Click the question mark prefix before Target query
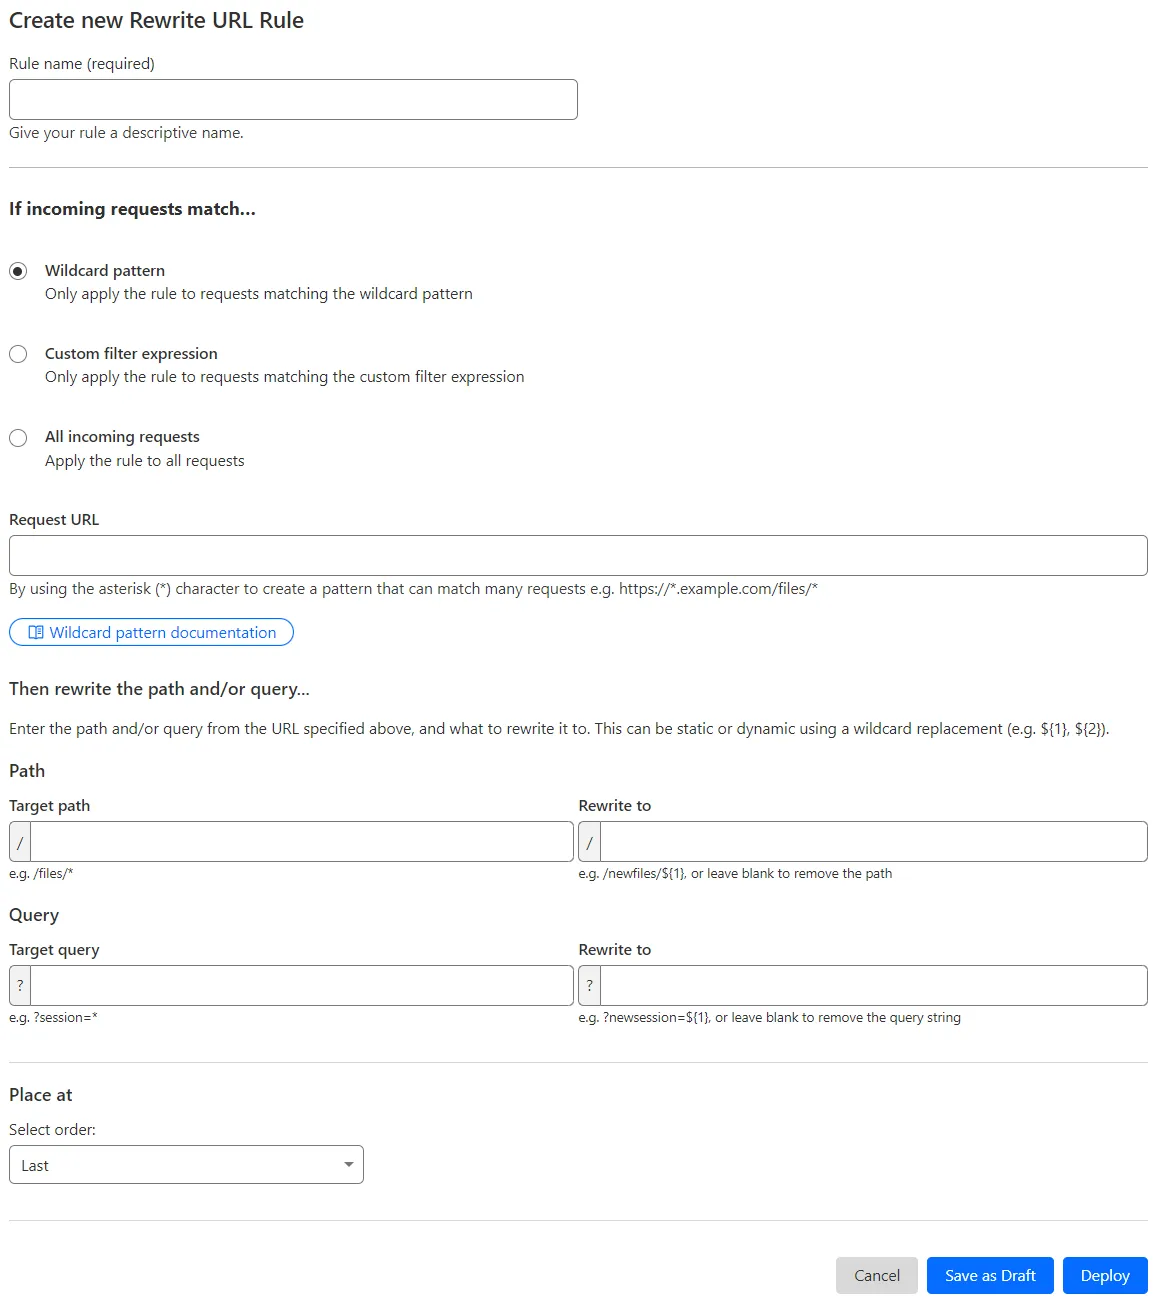Viewport: 1158px width, 1305px height. 18,985
